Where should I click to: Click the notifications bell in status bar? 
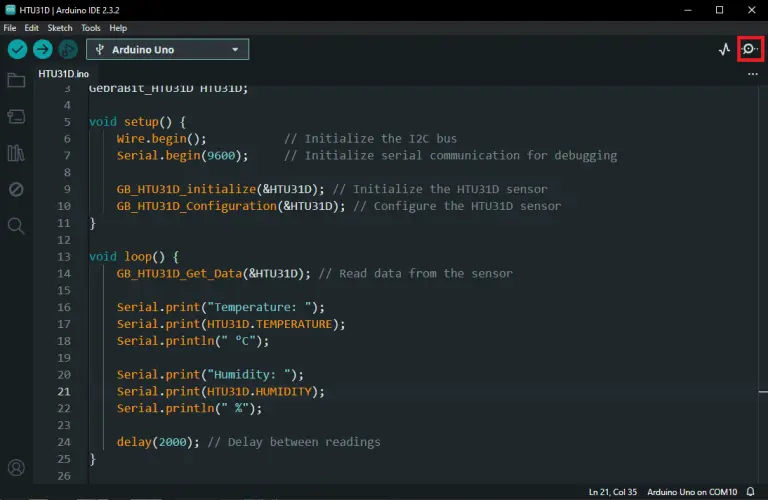click(750, 492)
